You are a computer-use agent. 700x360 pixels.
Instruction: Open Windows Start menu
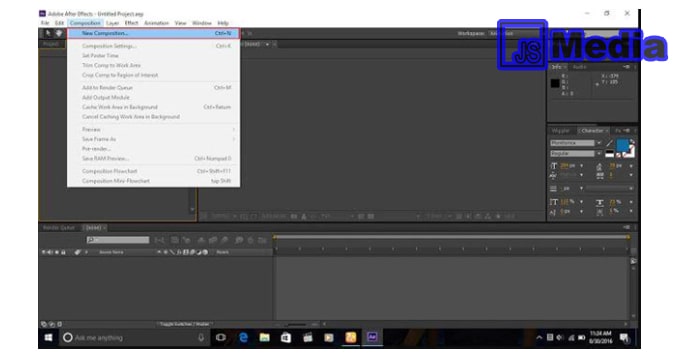(x=48, y=338)
